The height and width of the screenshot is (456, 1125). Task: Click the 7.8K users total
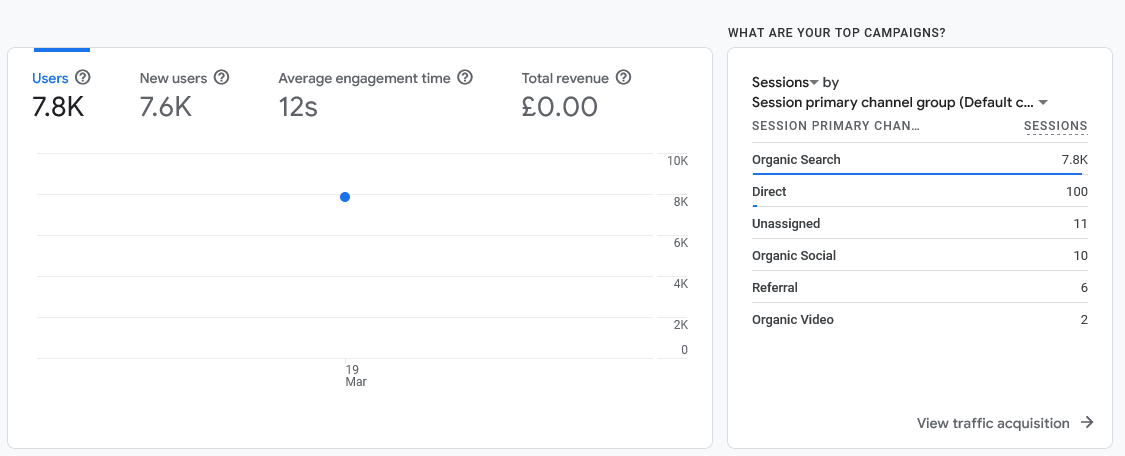(58, 107)
